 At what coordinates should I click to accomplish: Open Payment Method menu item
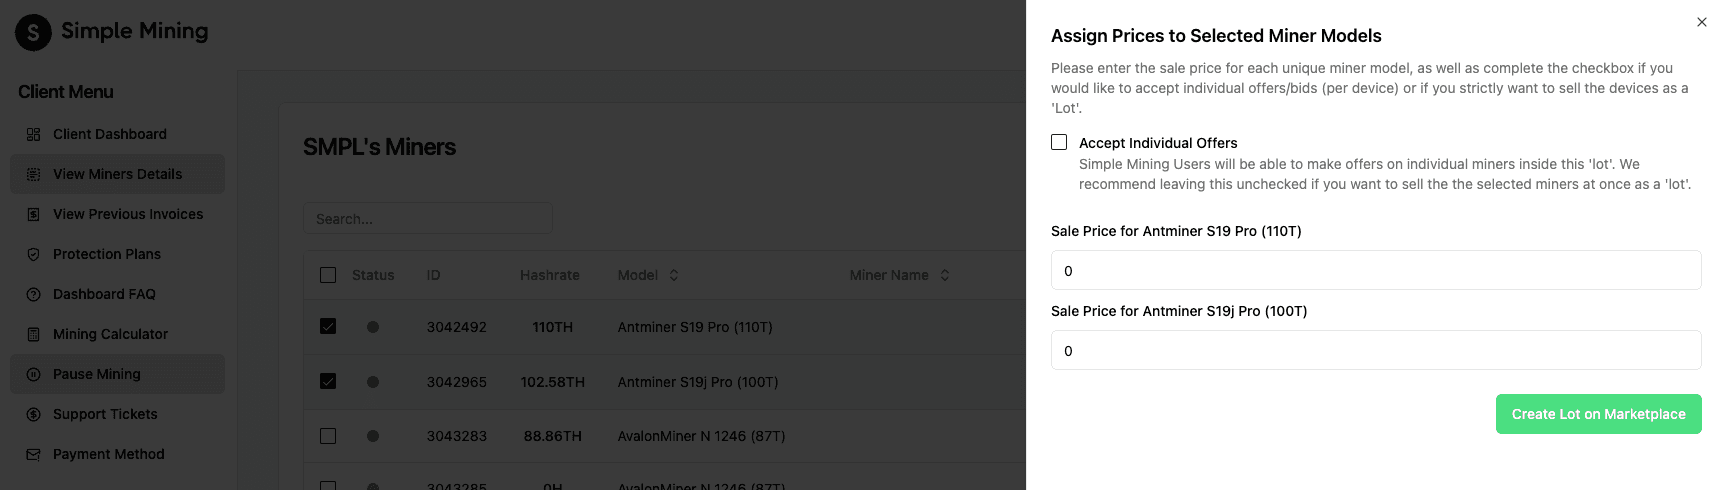(x=117, y=454)
